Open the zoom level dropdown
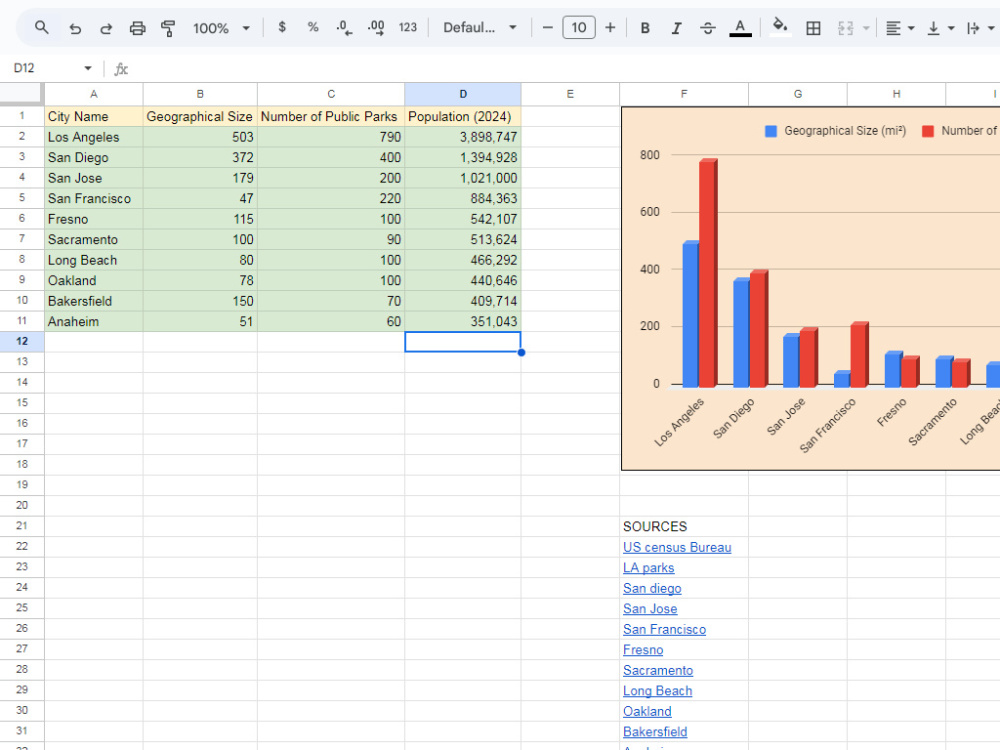This screenshot has height=750, width=1000. (x=221, y=28)
